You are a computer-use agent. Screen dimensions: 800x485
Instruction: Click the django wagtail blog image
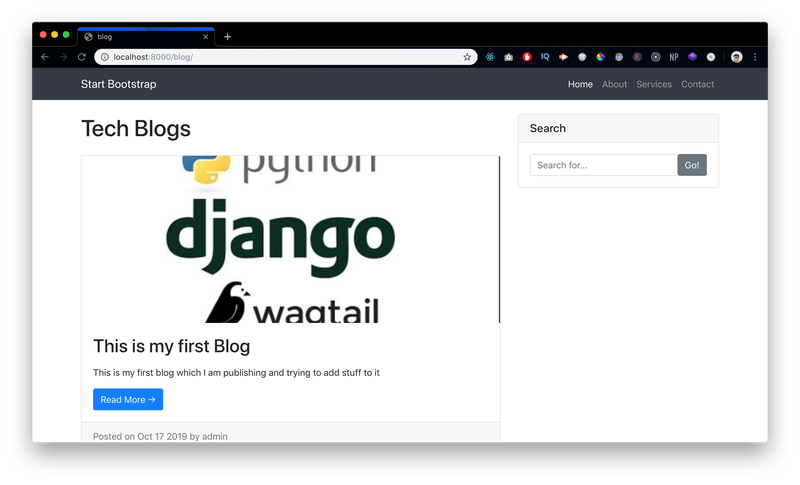(x=290, y=239)
